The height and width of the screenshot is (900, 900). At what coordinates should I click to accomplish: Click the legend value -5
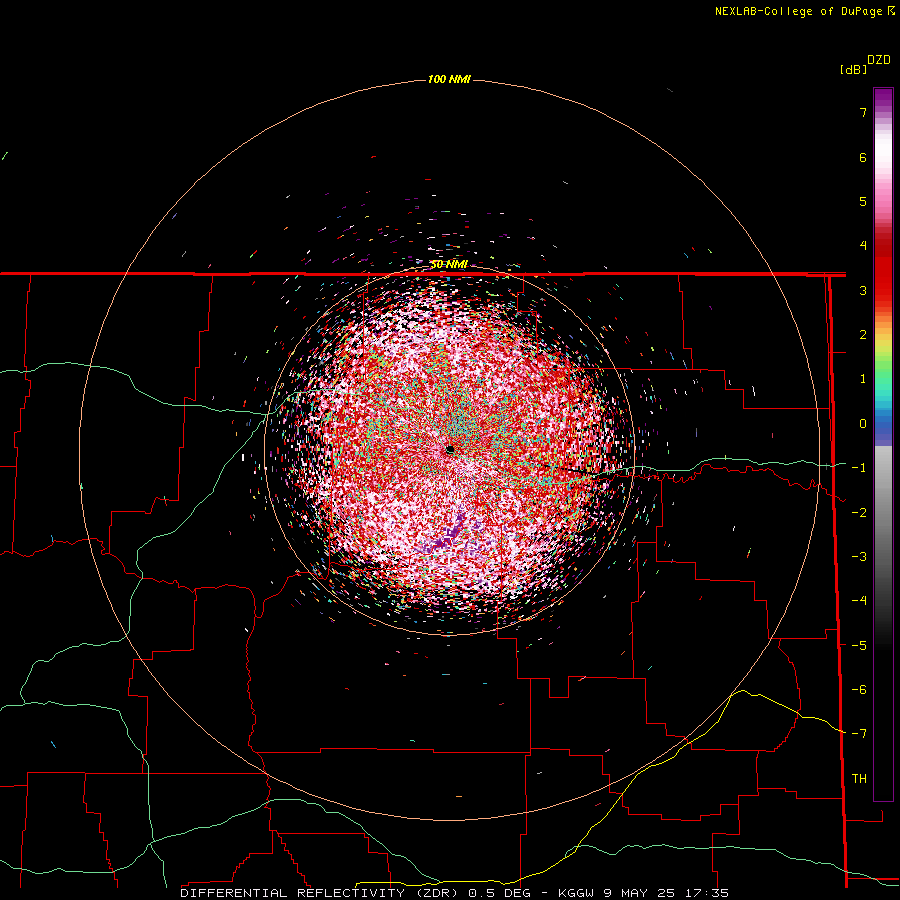tap(859, 646)
